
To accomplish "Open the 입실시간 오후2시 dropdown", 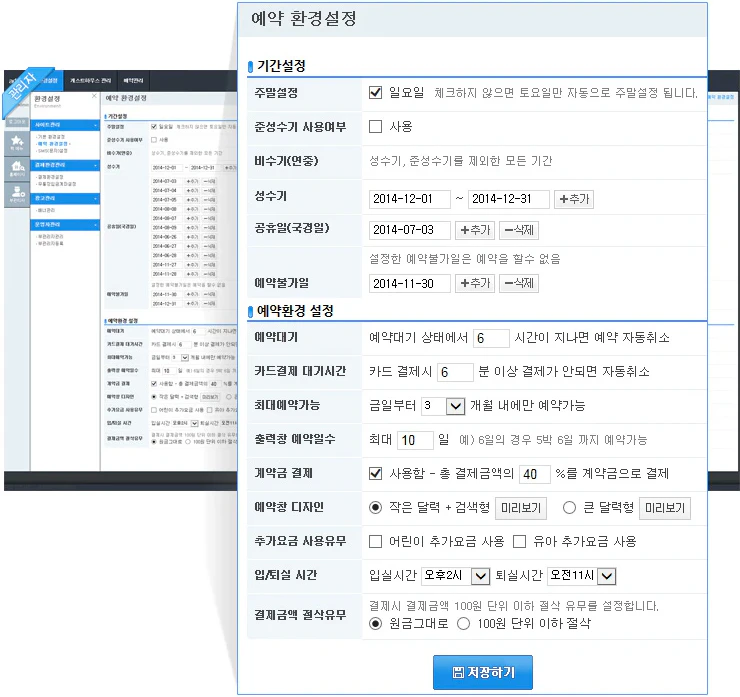I will [x=456, y=576].
